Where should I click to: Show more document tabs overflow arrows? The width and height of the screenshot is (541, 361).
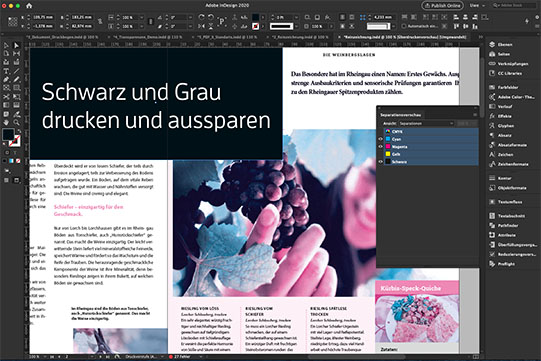click(480, 37)
